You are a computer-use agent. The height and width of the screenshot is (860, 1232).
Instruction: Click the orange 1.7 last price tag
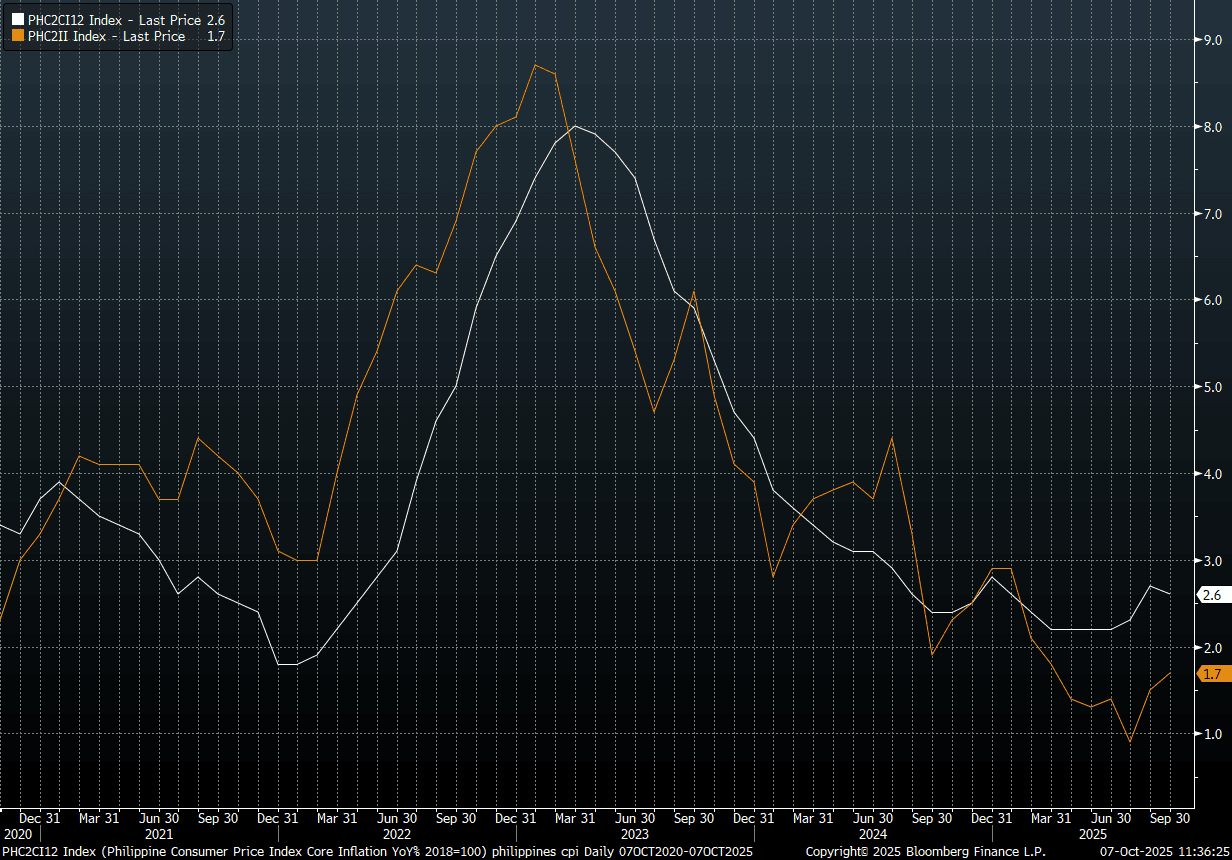pos(1212,674)
